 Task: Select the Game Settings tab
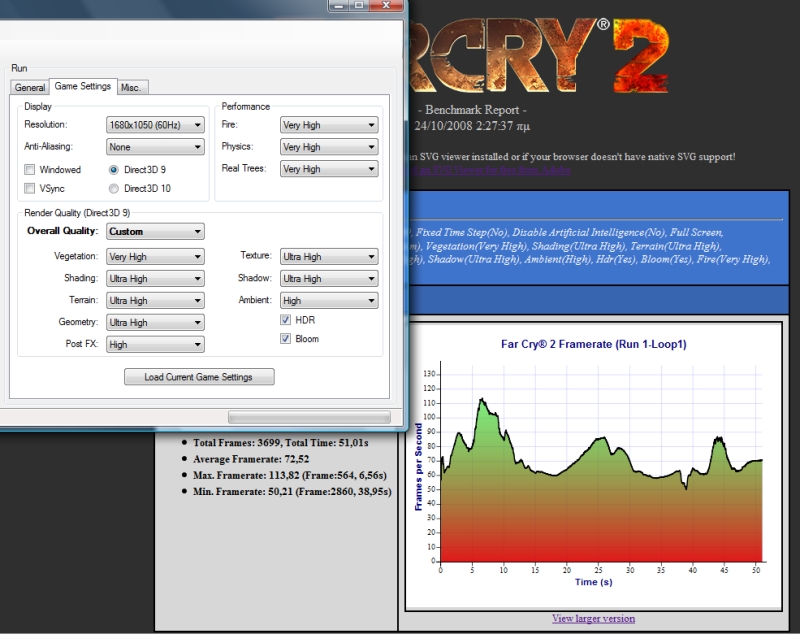(83, 86)
